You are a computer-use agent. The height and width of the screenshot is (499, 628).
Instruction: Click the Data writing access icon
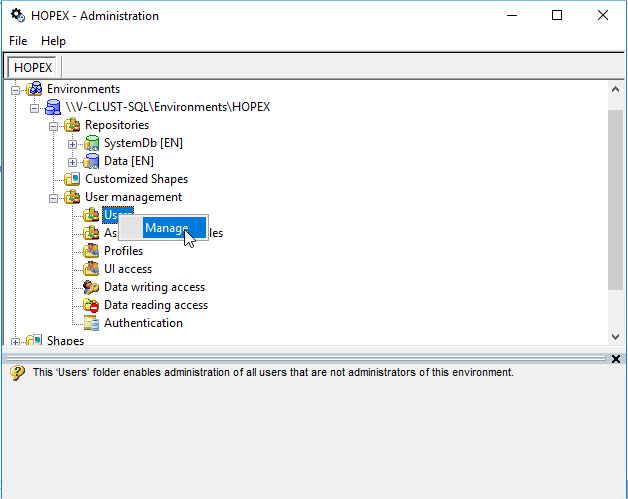click(92, 287)
